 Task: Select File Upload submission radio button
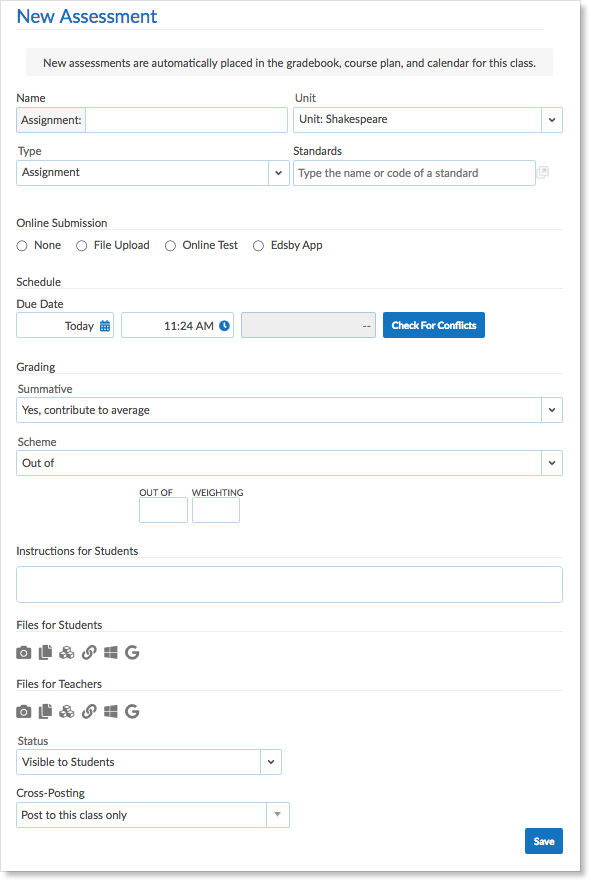(82, 246)
